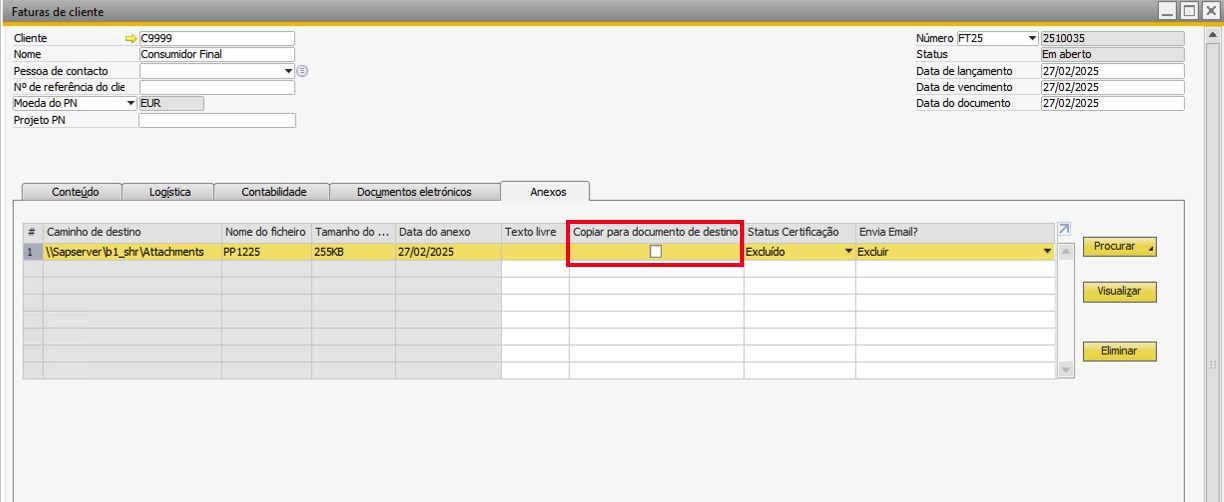Expand Status Certificação dropdown in row 1
The height and width of the screenshot is (502, 1224).
click(x=848, y=252)
